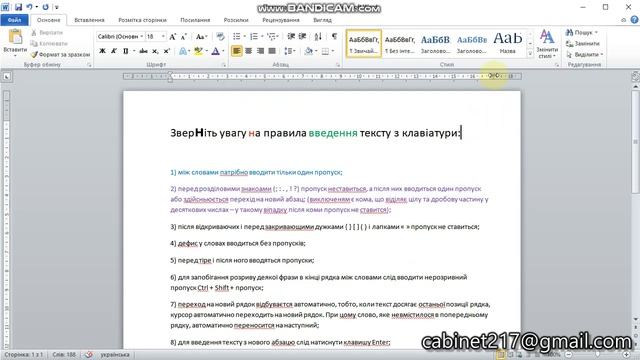Viewport: 640px width, 360px height.
Task: Open the font color dropdown arrow
Action: (x=223, y=51)
